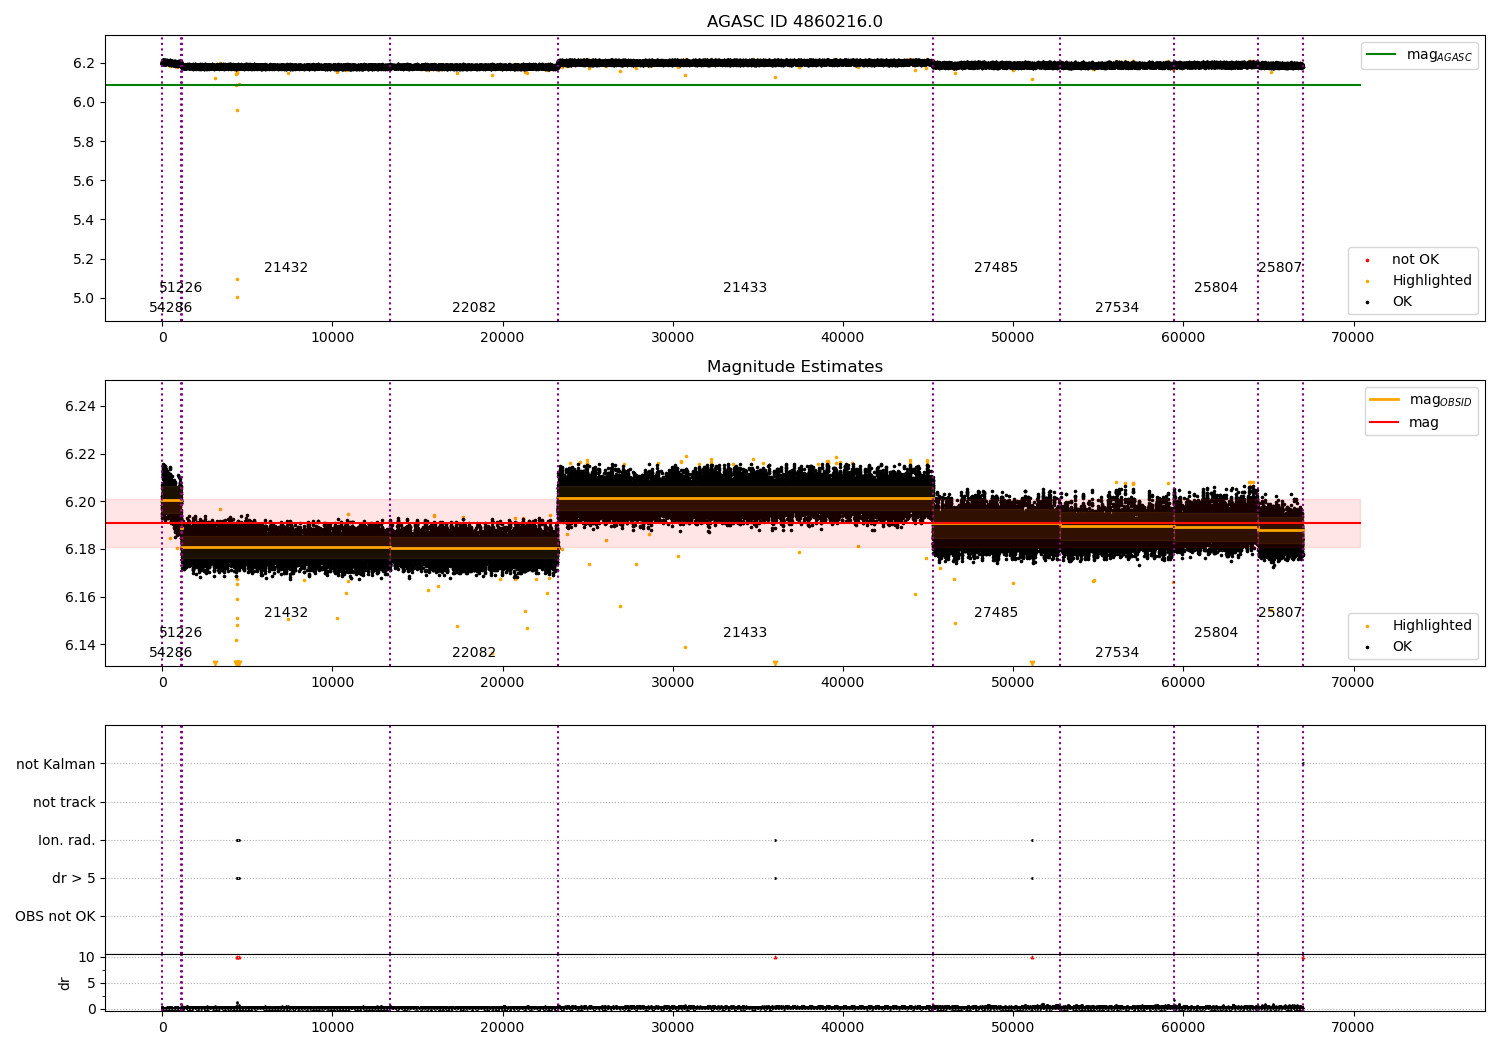
Task: Click the 'OBS not OK' axis label
Action: point(55,916)
